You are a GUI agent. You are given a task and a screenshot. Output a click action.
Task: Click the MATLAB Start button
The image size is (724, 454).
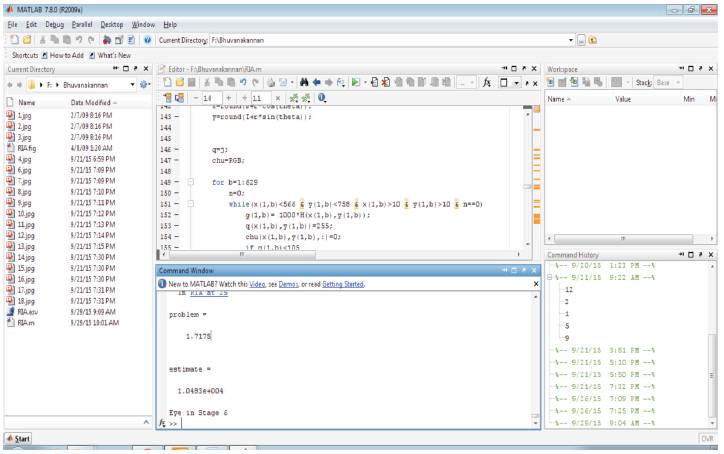pyautogui.click(x=18, y=439)
